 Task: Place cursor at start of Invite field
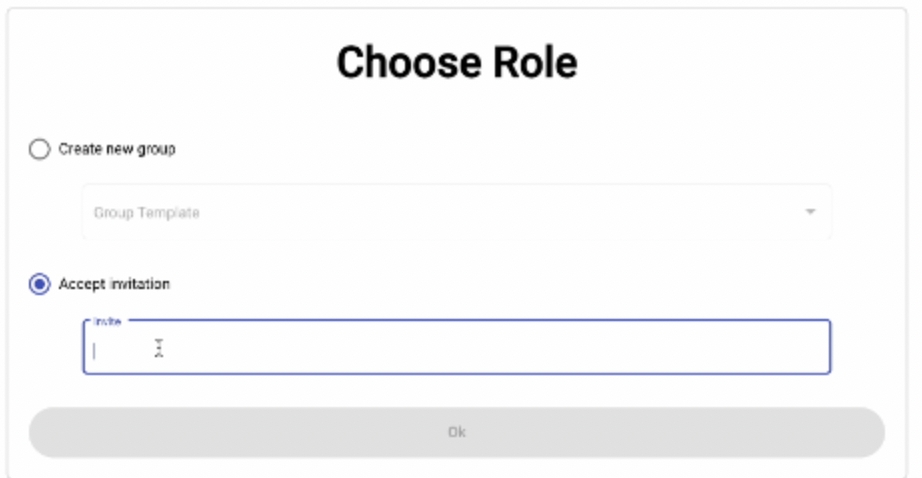pyautogui.click(x=97, y=349)
